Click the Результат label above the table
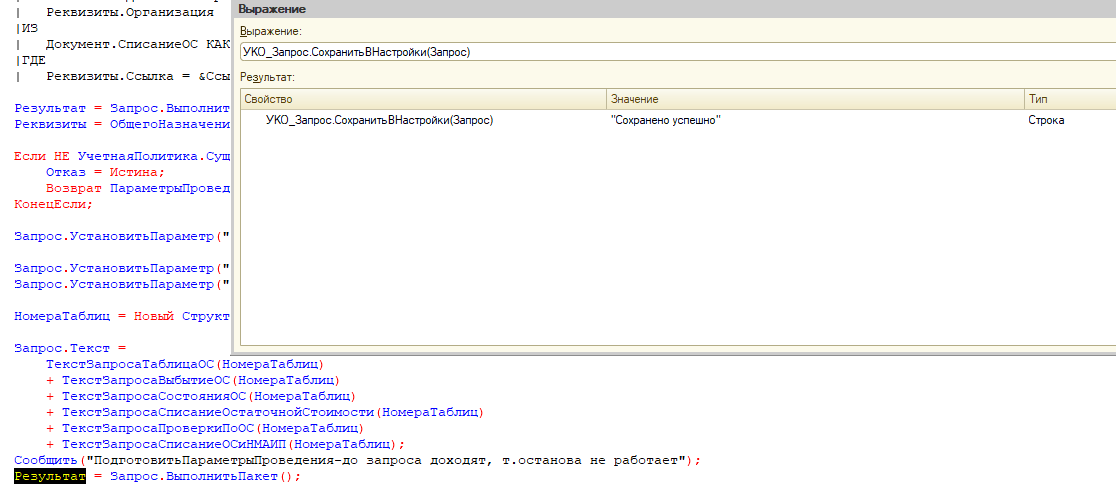This screenshot has height=503, width=1116. (x=267, y=77)
